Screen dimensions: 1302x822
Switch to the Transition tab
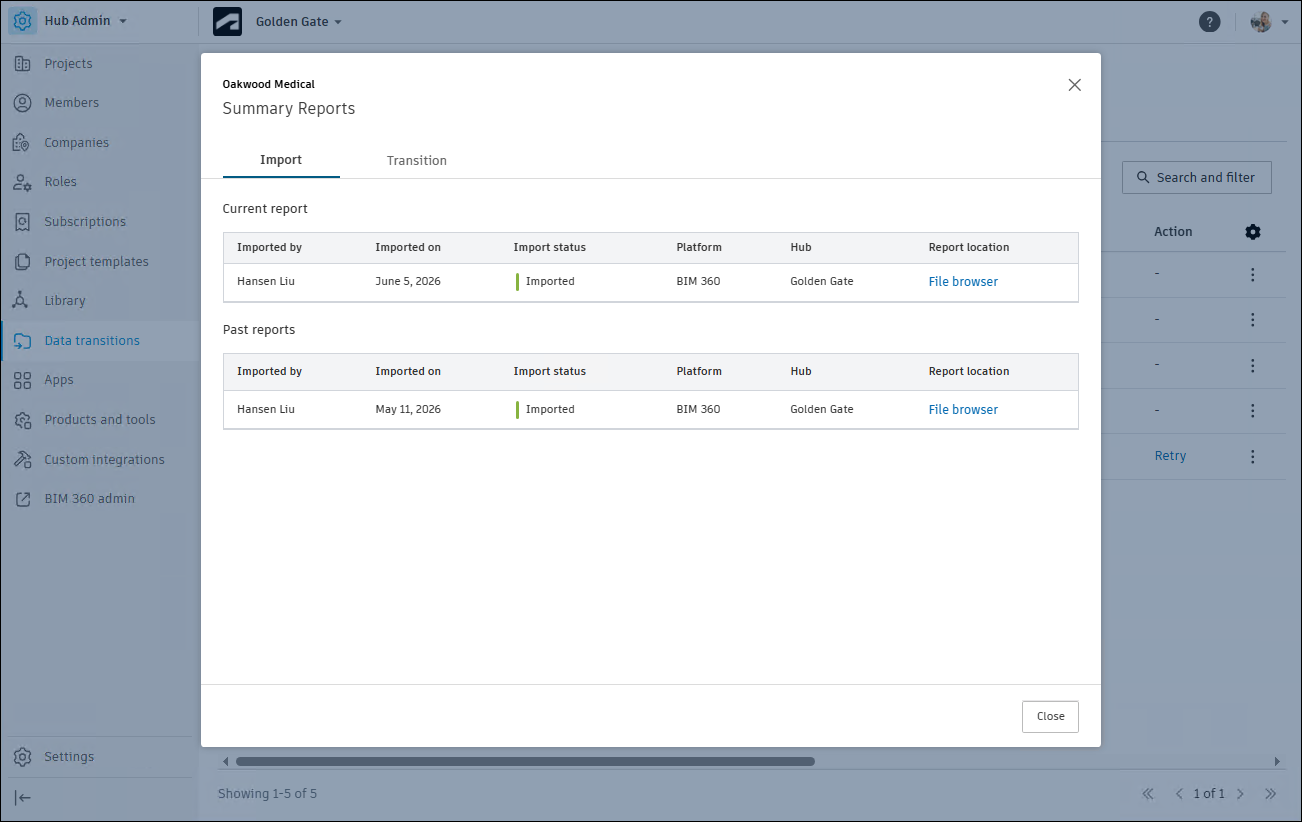coord(417,160)
